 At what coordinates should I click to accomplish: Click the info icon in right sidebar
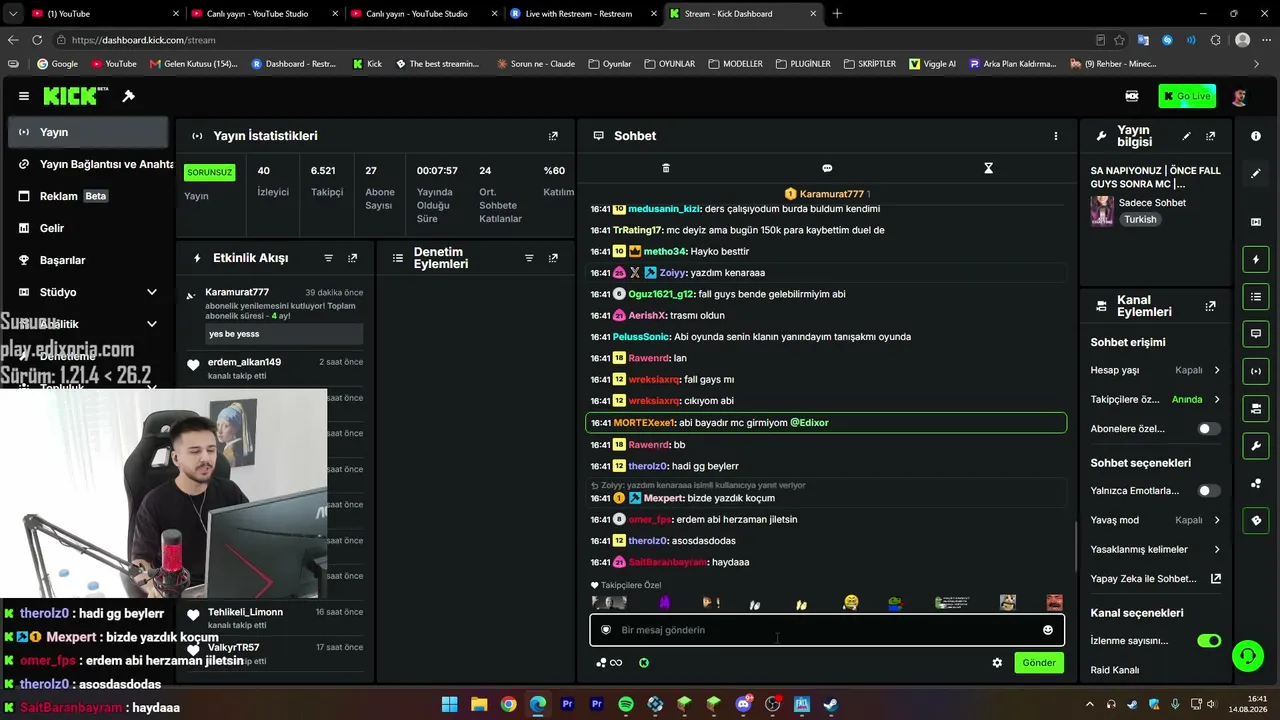coord(1256,136)
